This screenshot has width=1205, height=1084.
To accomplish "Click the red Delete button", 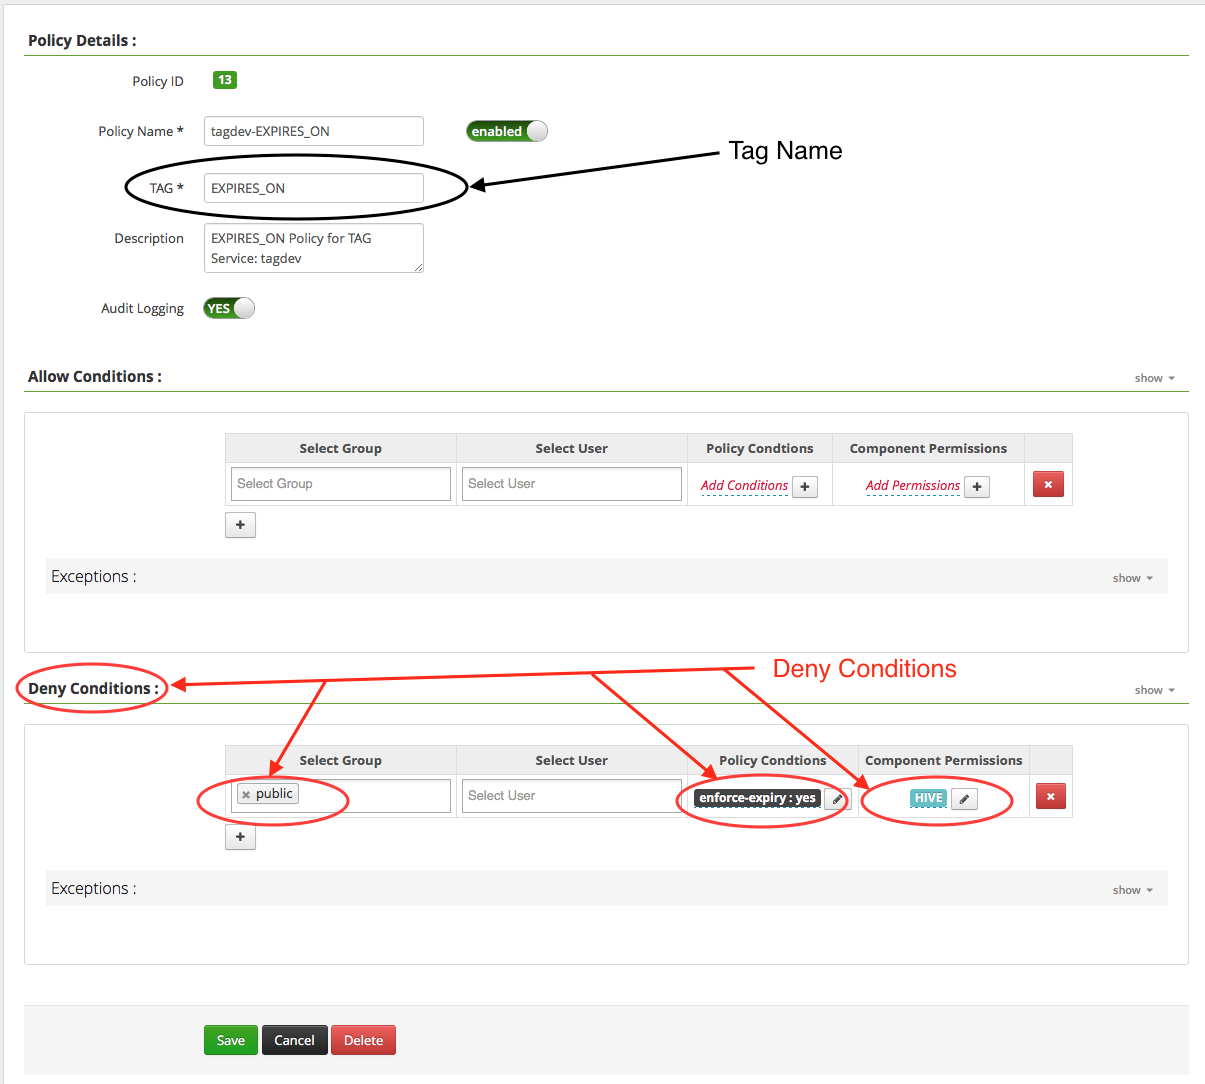I will (363, 1040).
